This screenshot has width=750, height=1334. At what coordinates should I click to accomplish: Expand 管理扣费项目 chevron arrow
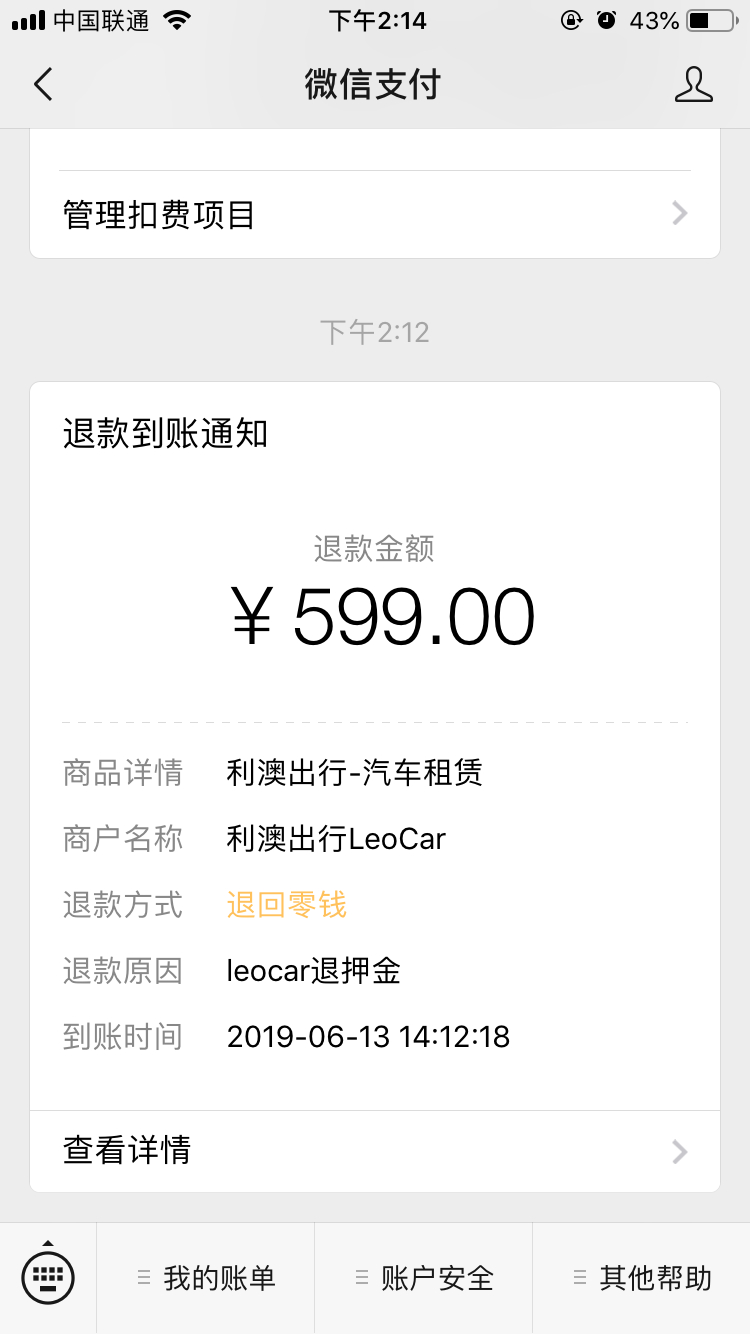point(680,213)
